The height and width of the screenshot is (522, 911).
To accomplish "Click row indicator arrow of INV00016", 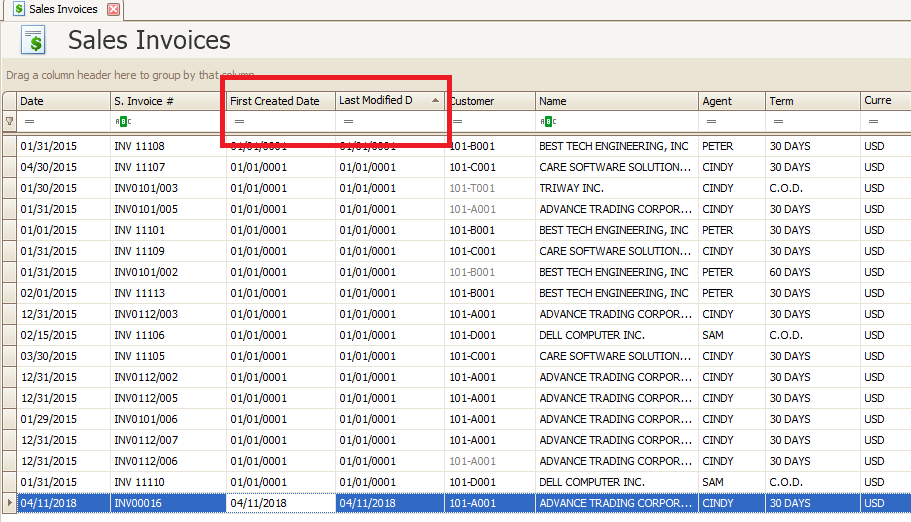I will tap(9, 503).
